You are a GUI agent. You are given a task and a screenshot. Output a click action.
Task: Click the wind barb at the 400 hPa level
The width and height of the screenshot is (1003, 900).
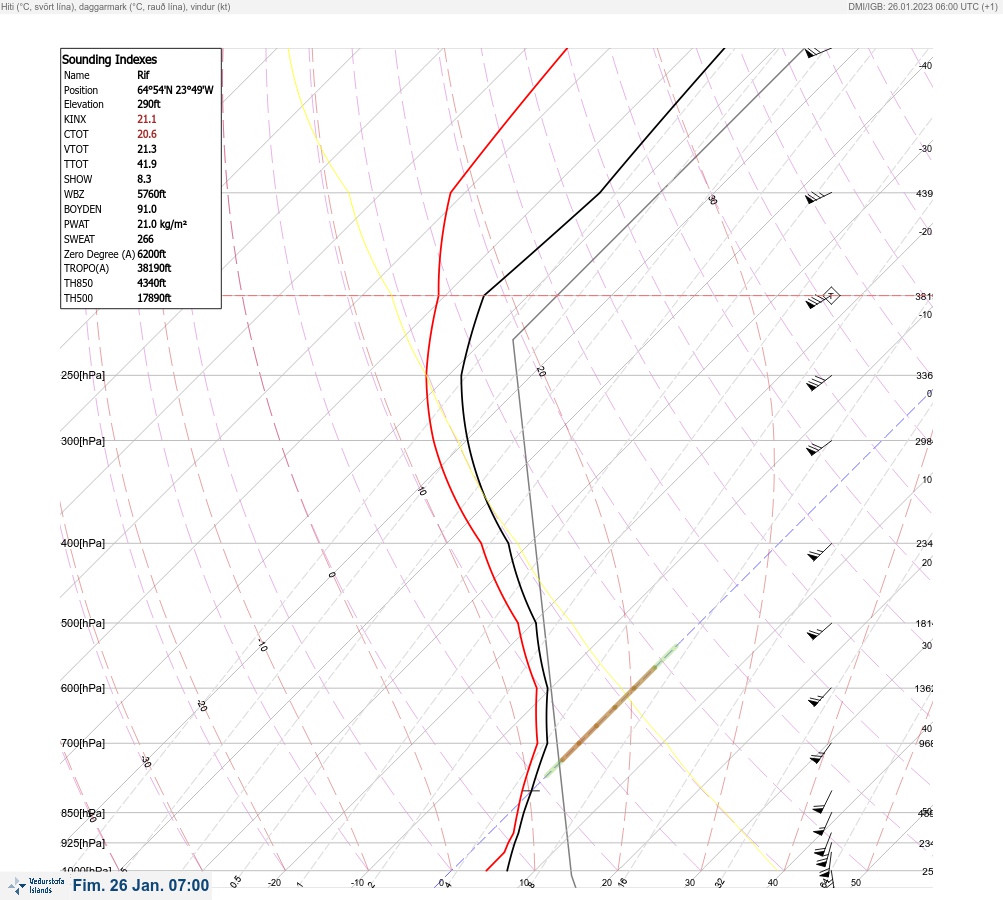pos(819,552)
